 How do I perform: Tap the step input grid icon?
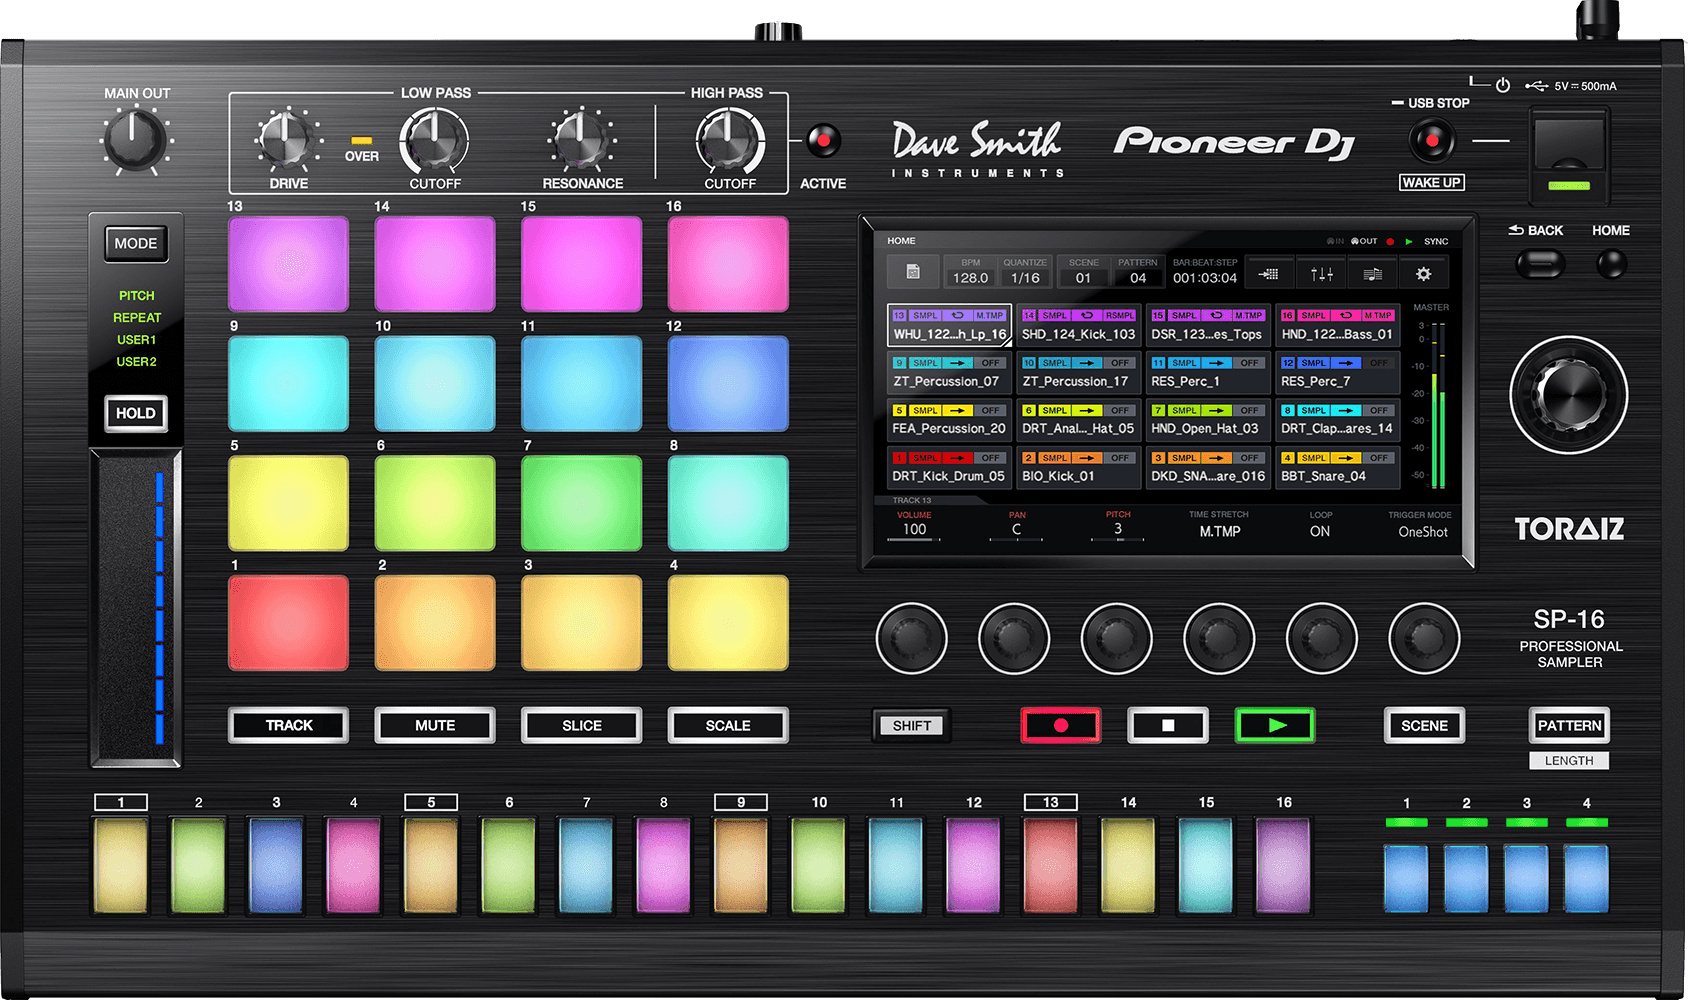[x=1269, y=274]
